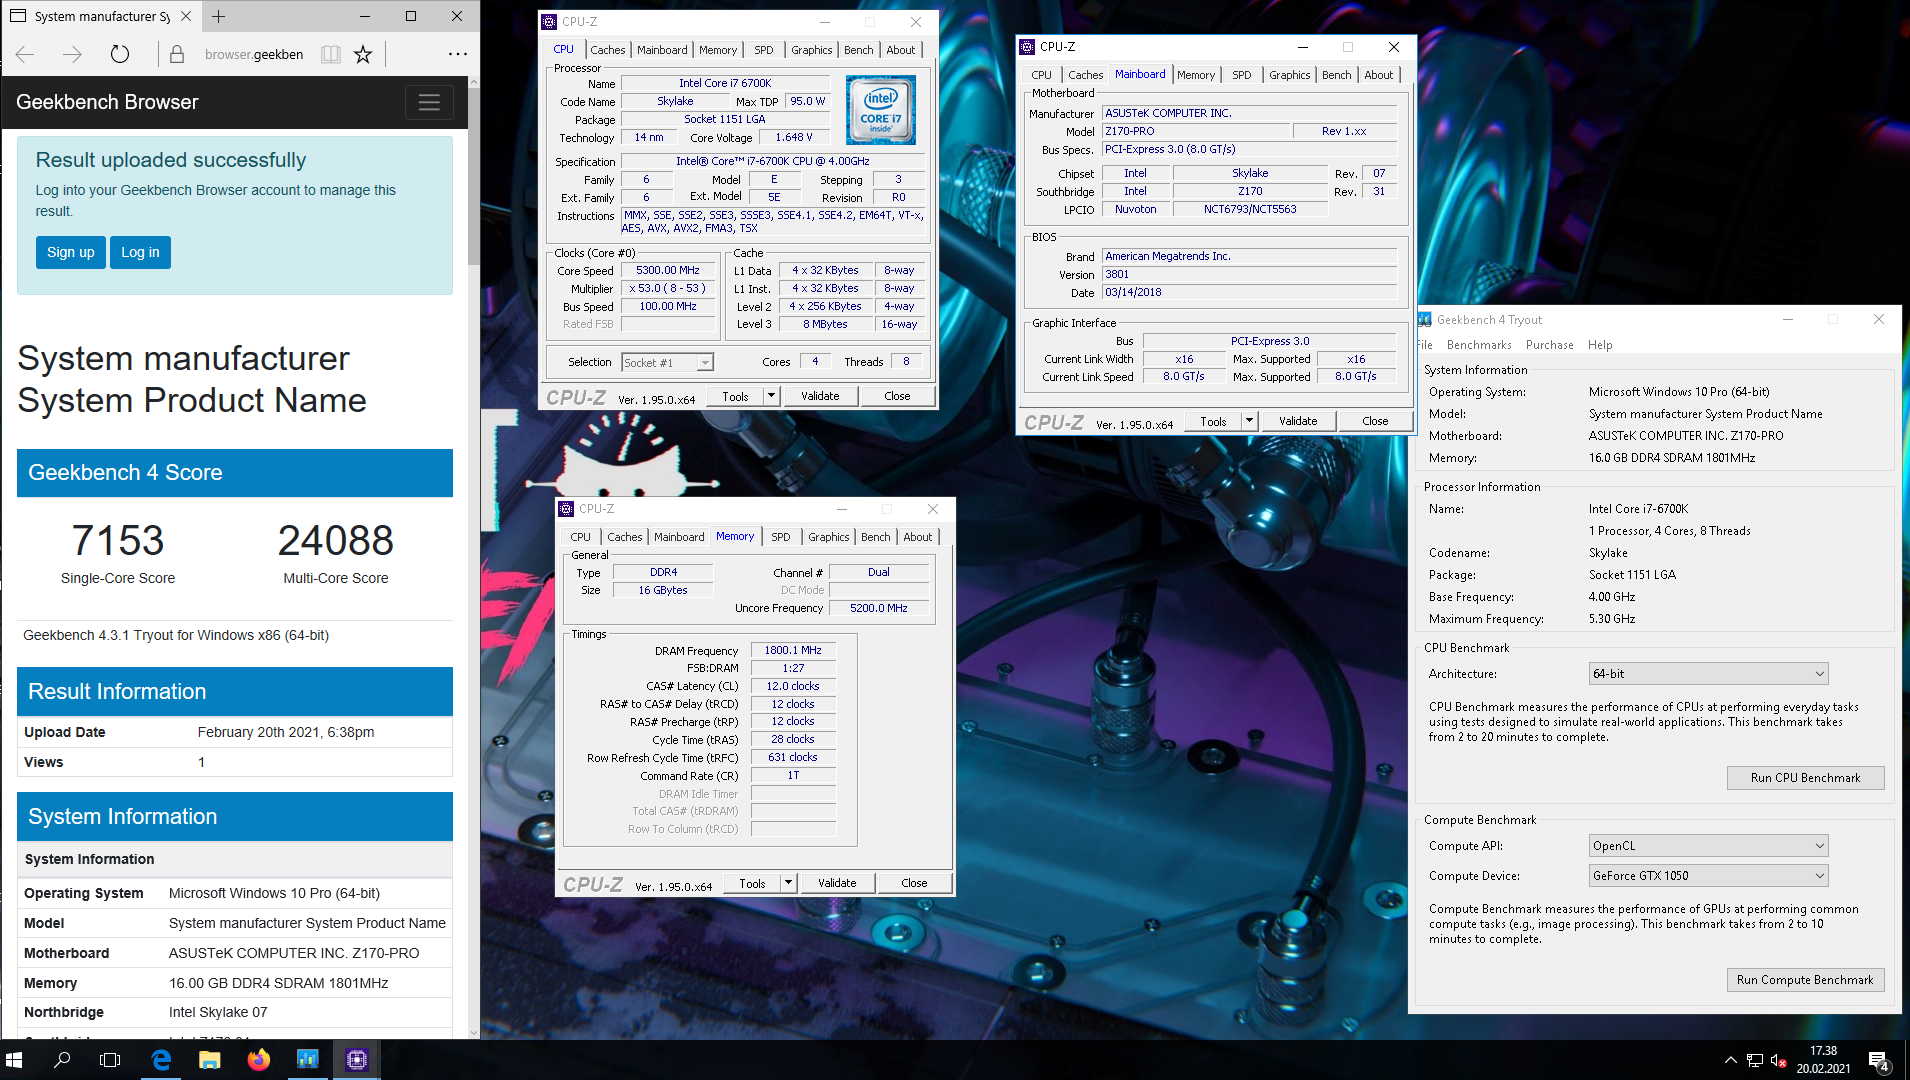The image size is (1910, 1080).
Task: Click the browser address bar
Action: tap(254, 54)
